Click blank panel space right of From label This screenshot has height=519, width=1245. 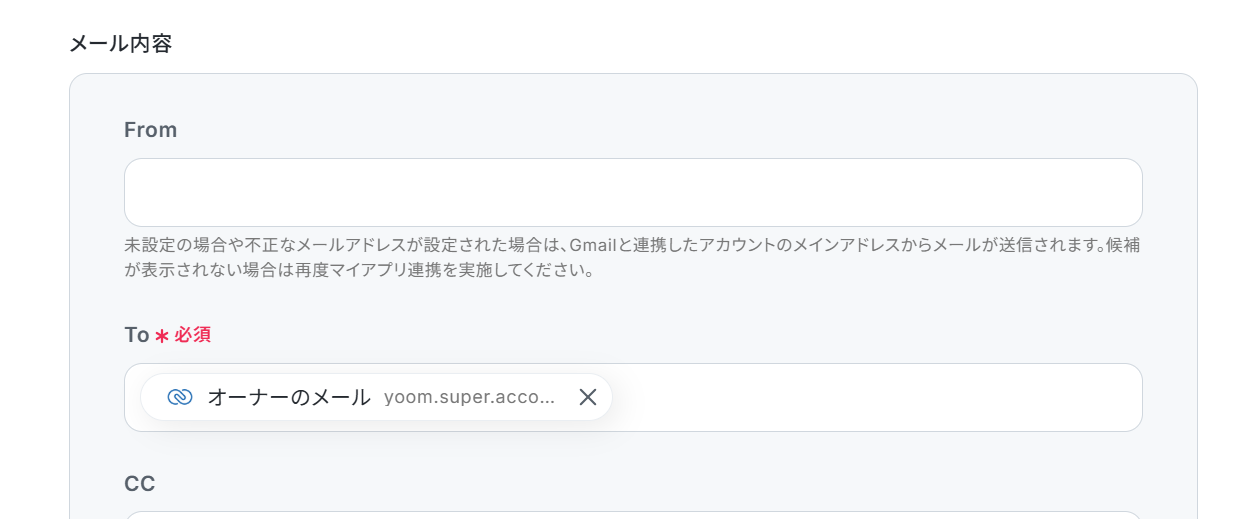(x=660, y=130)
